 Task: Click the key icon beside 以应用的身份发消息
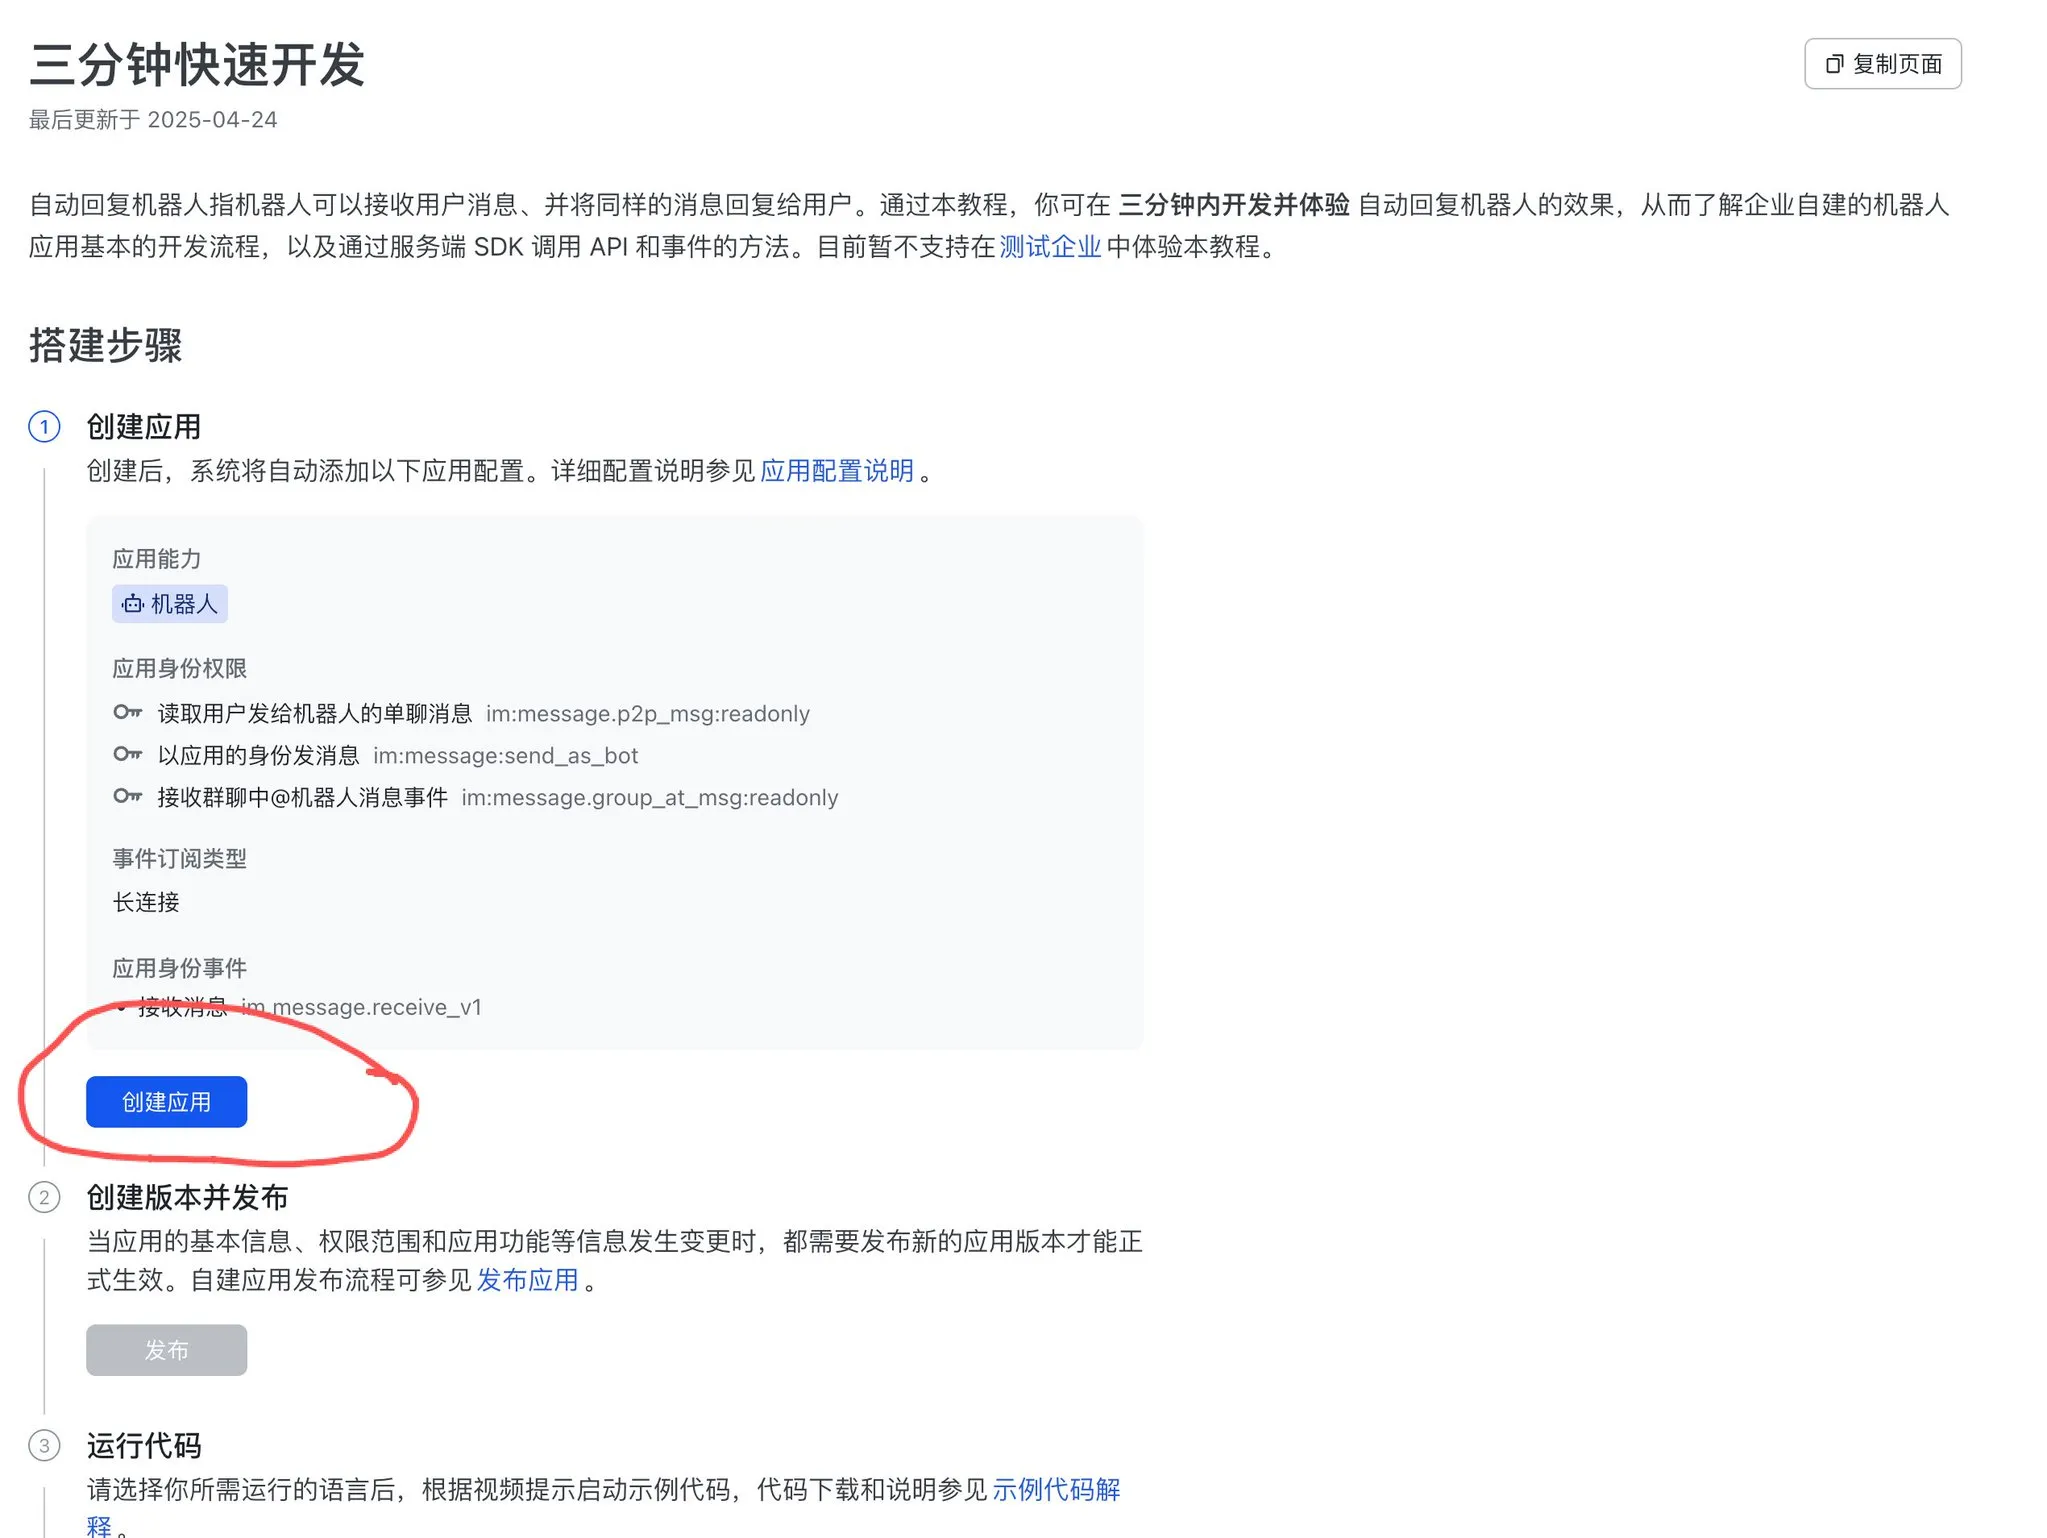pos(128,755)
